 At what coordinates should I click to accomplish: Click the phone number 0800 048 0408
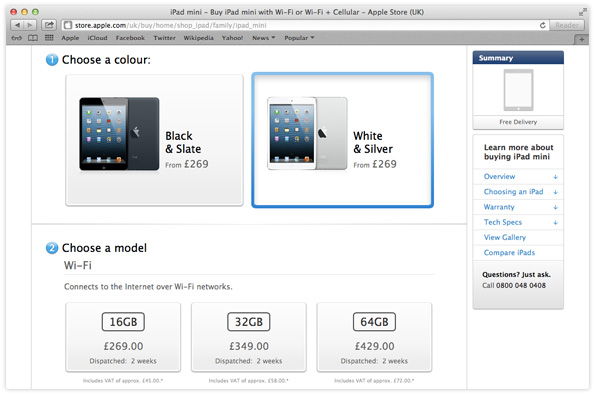(x=521, y=285)
